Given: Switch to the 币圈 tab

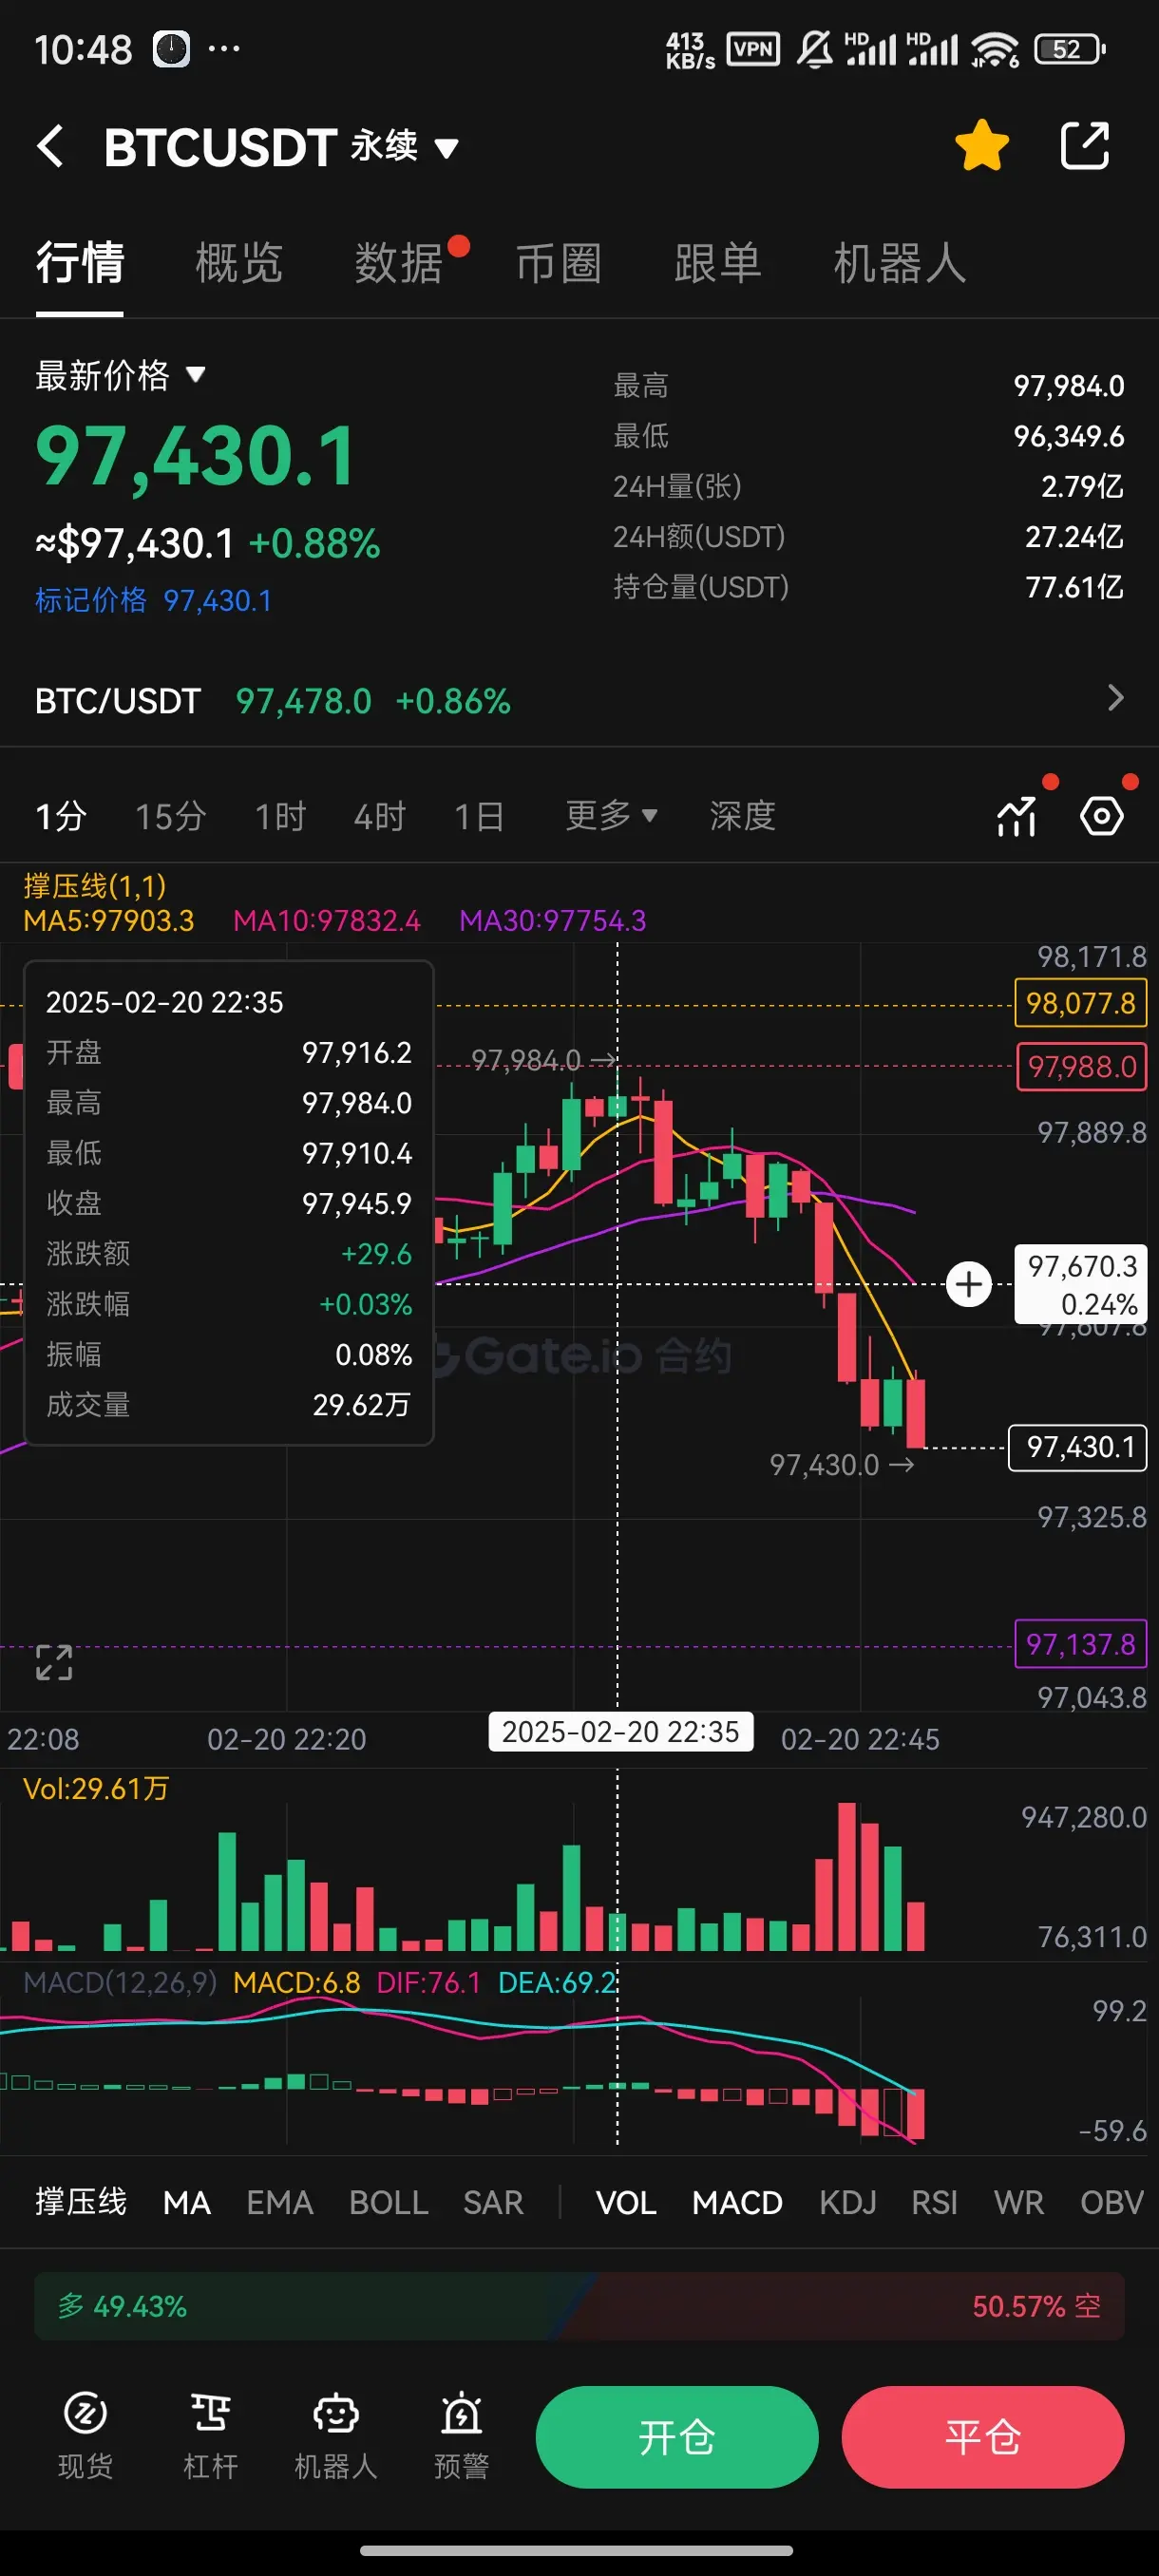Looking at the screenshot, I should [559, 263].
